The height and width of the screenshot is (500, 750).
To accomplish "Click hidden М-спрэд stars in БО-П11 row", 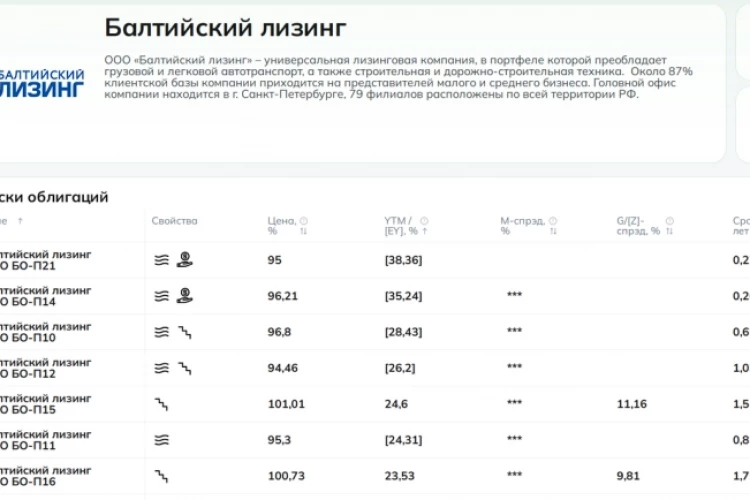I will click(515, 438).
